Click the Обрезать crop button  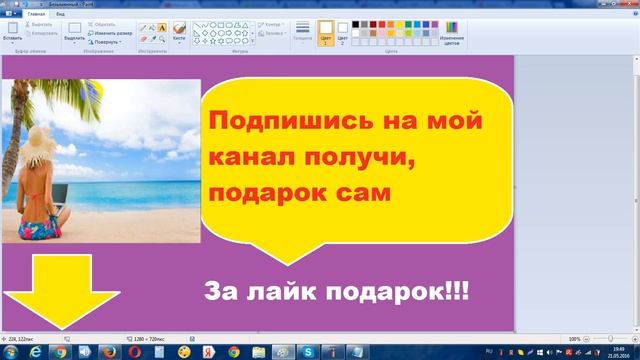pyautogui.click(x=102, y=24)
